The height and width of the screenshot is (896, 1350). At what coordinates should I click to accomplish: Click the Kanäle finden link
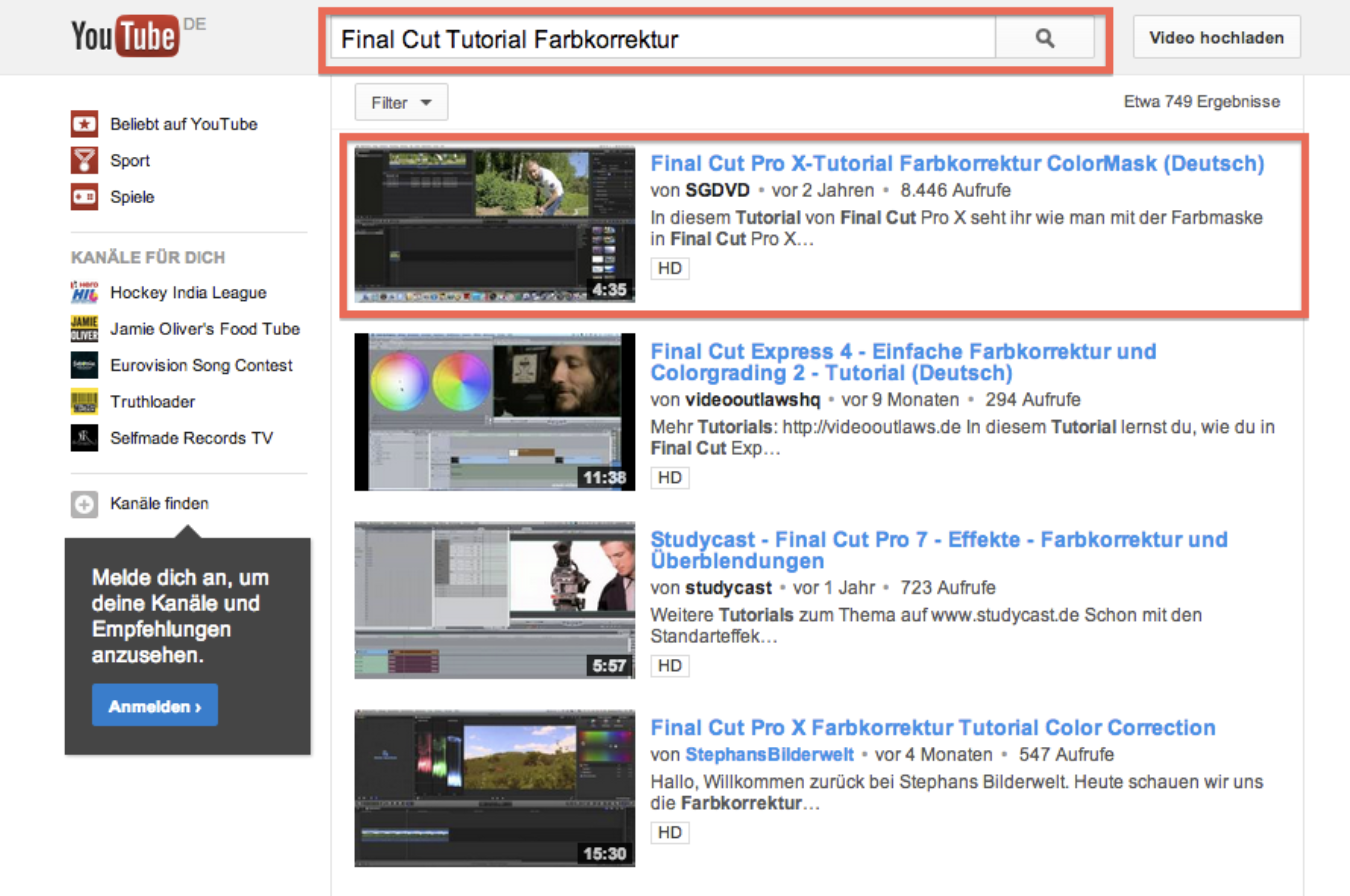tap(160, 504)
